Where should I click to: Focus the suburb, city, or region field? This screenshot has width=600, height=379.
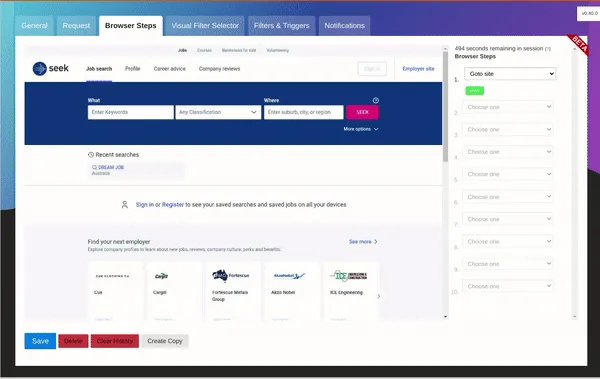tap(303, 112)
